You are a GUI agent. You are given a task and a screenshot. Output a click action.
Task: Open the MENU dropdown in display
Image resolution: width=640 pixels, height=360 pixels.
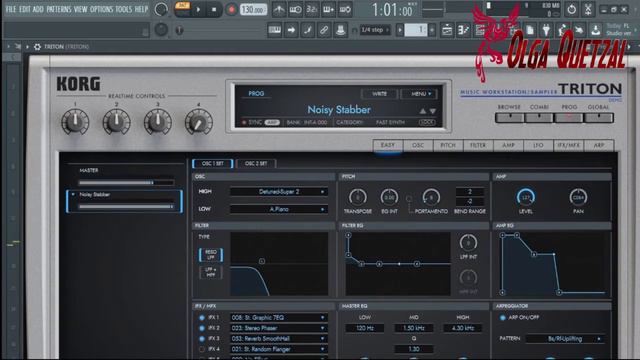click(420, 94)
